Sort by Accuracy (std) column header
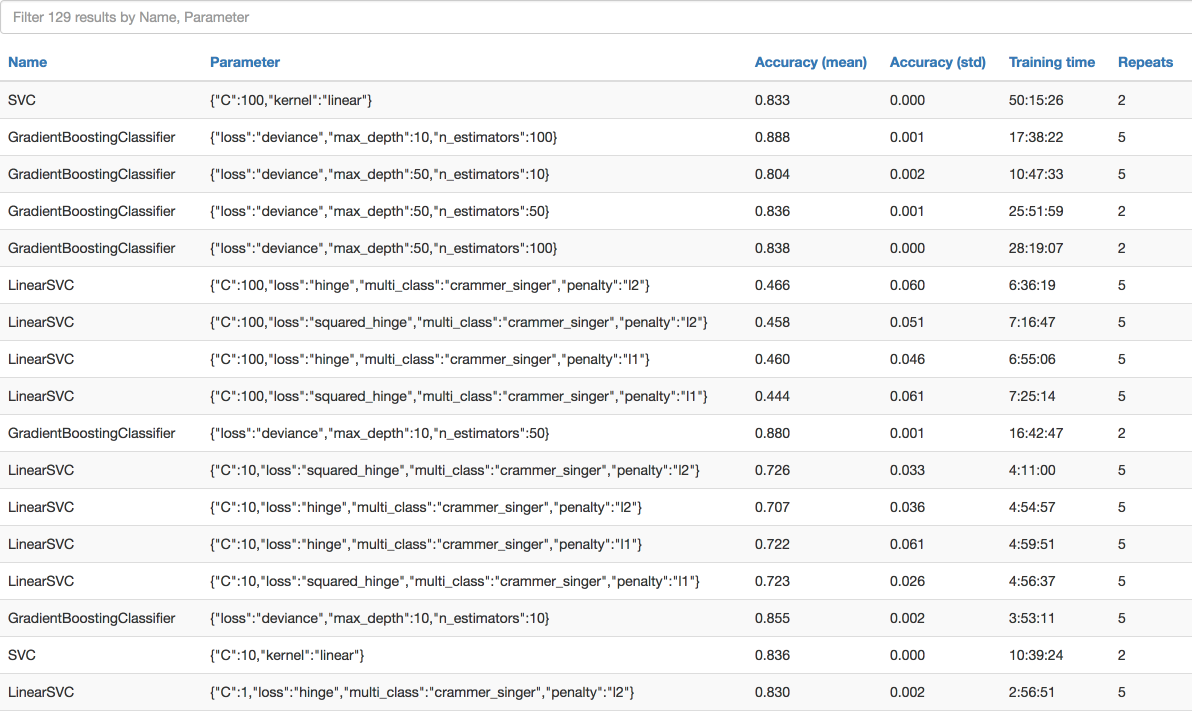The image size is (1192, 711). pyautogui.click(x=937, y=62)
